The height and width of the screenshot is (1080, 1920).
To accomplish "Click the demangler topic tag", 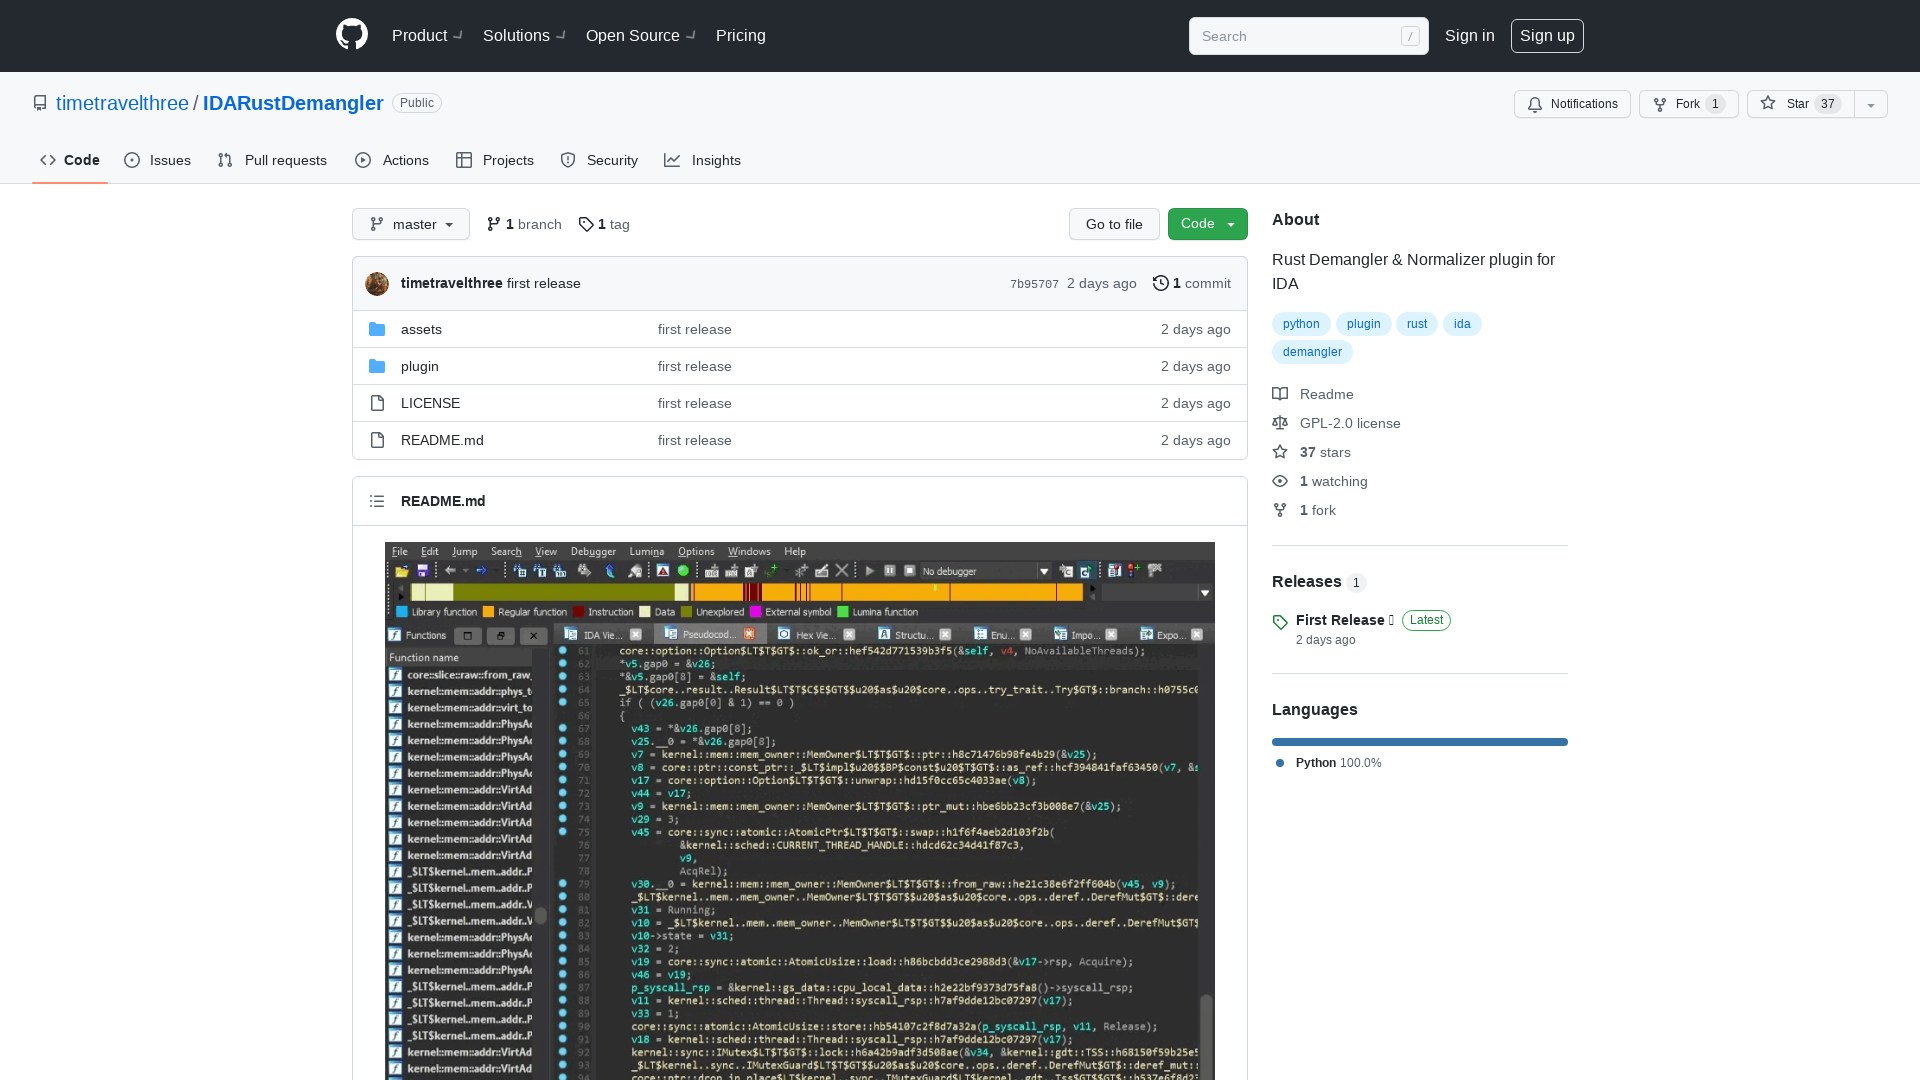I will pos(1312,352).
